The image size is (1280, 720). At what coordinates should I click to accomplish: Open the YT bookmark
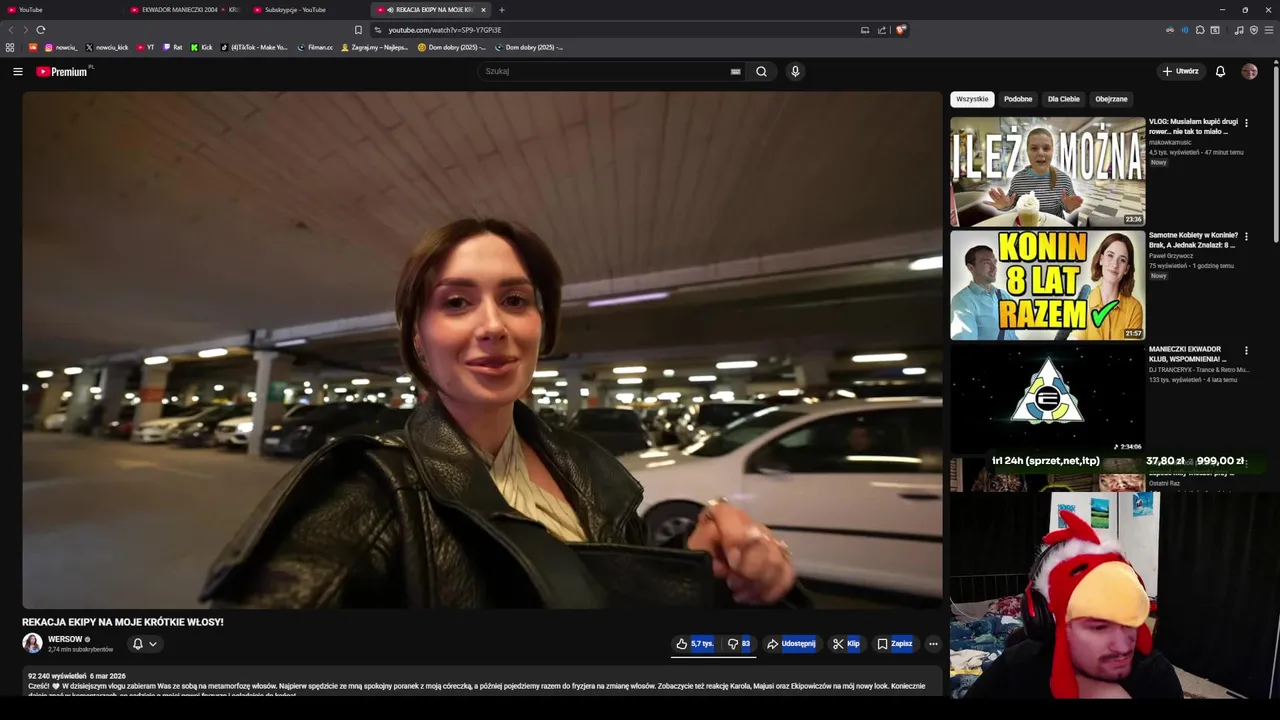(145, 47)
